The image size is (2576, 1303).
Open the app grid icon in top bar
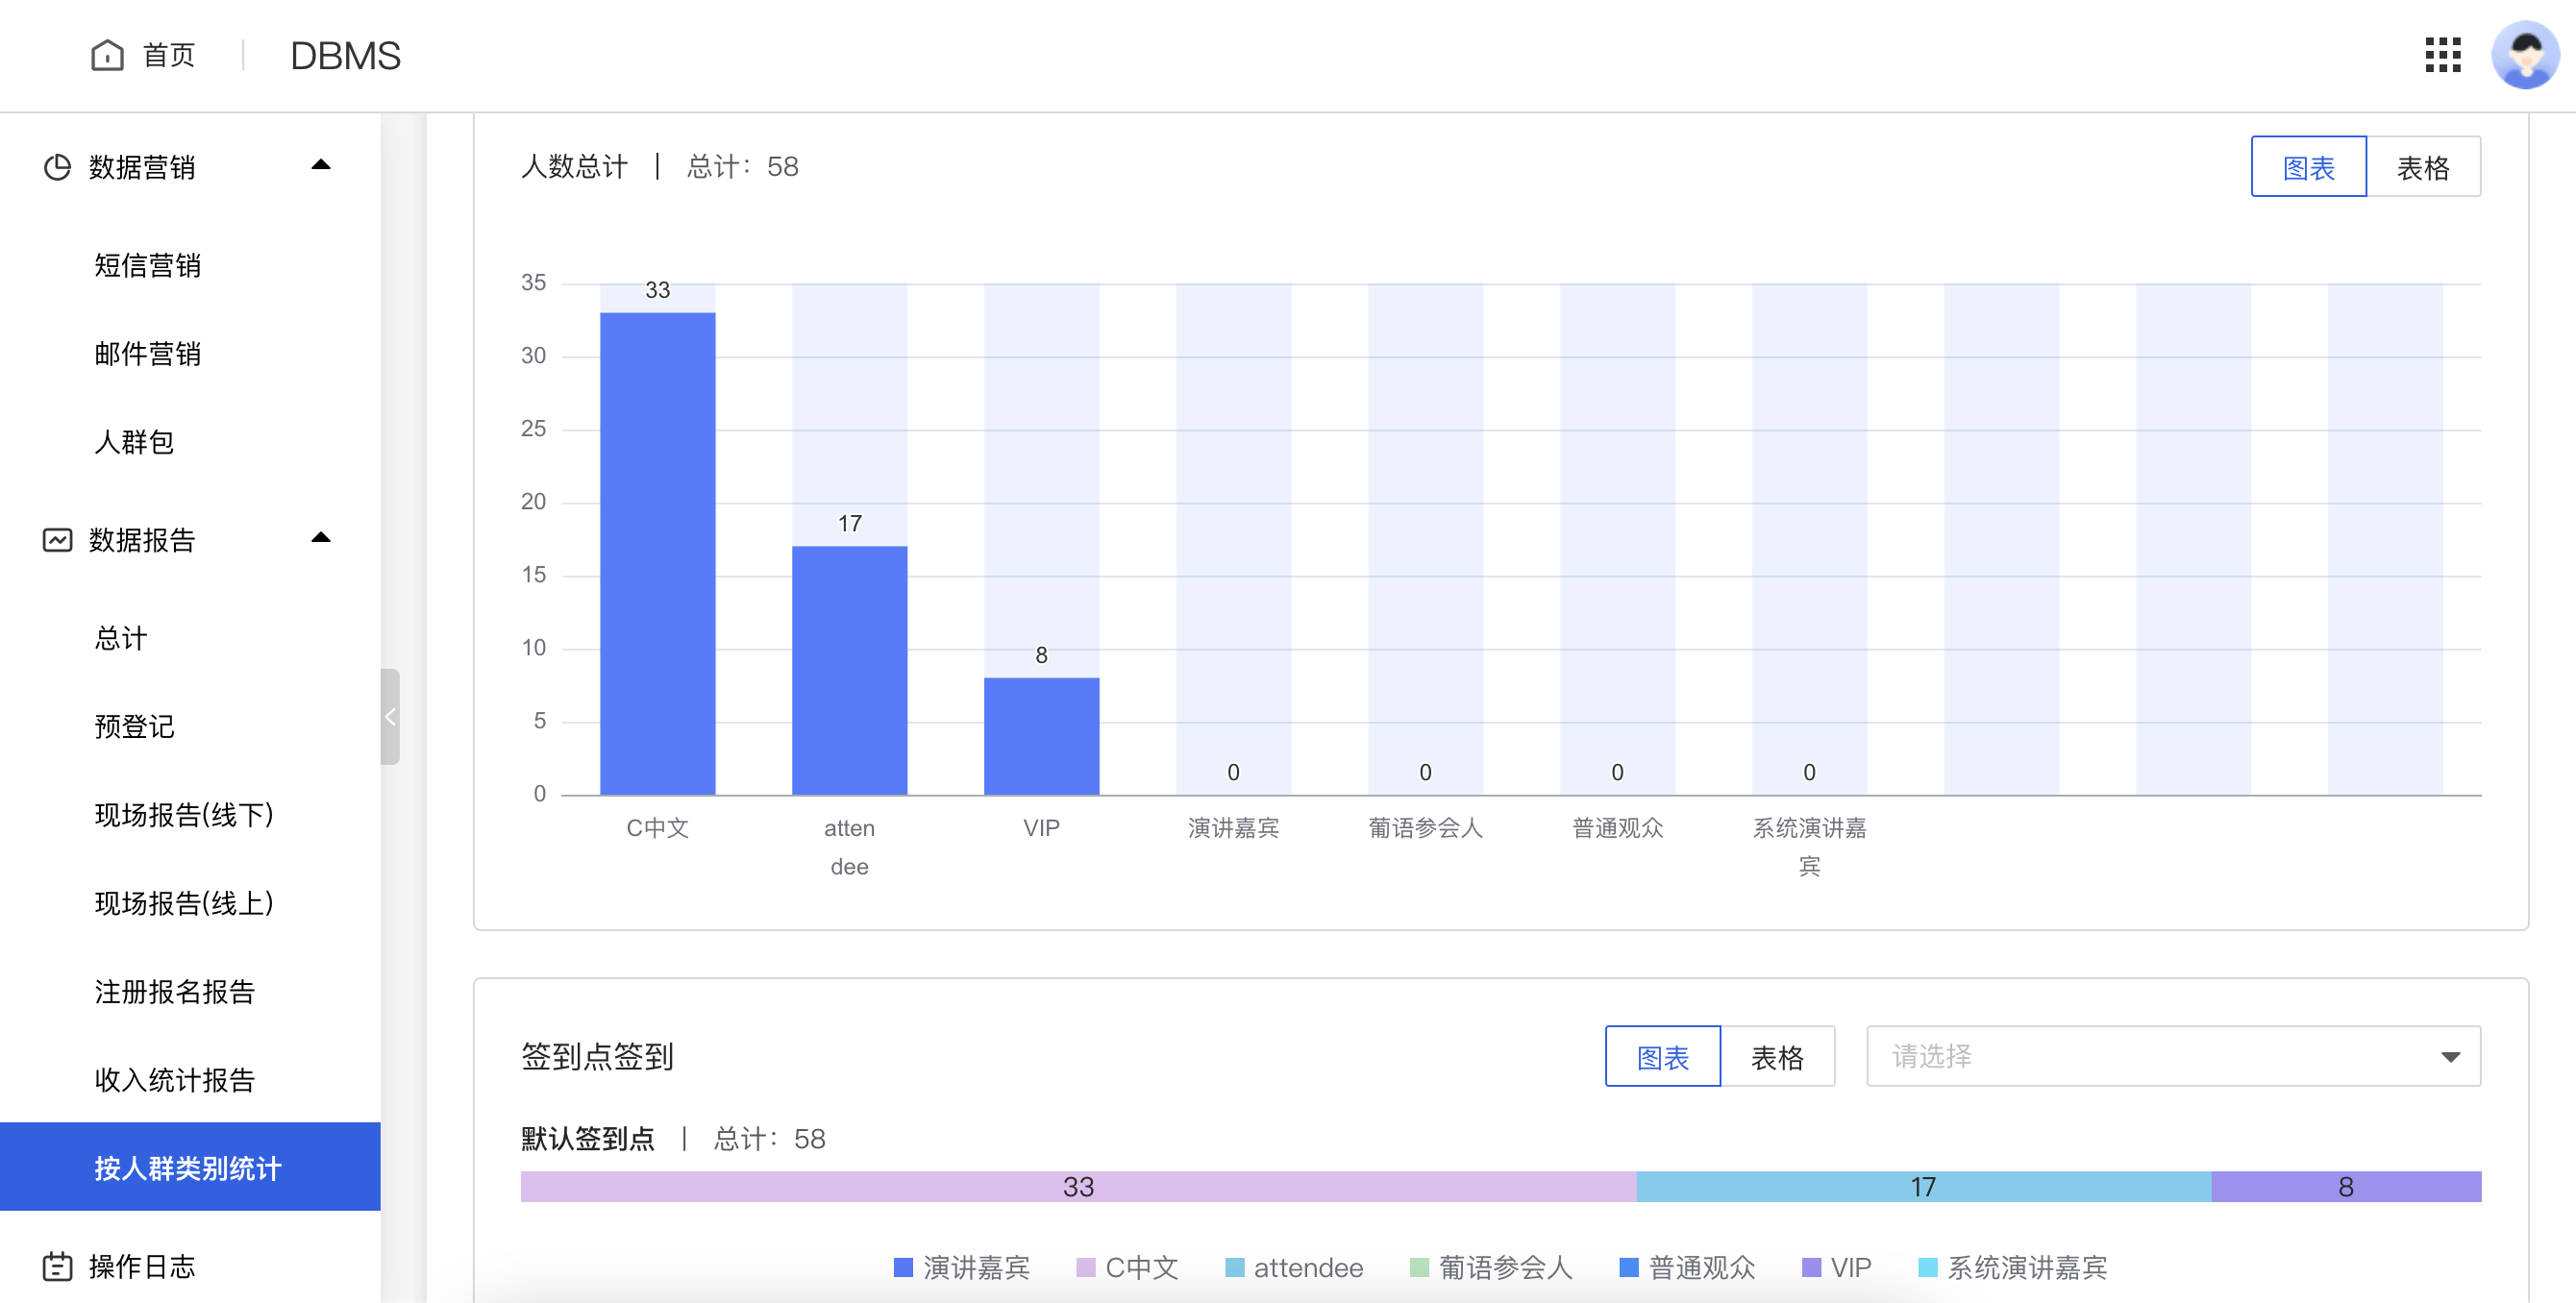tap(2442, 56)
